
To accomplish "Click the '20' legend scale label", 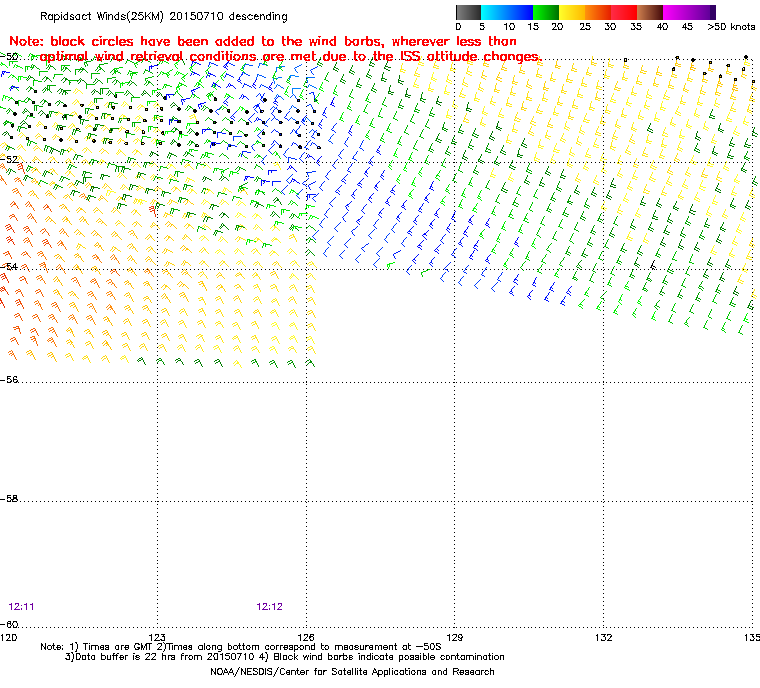I will 557,27.
